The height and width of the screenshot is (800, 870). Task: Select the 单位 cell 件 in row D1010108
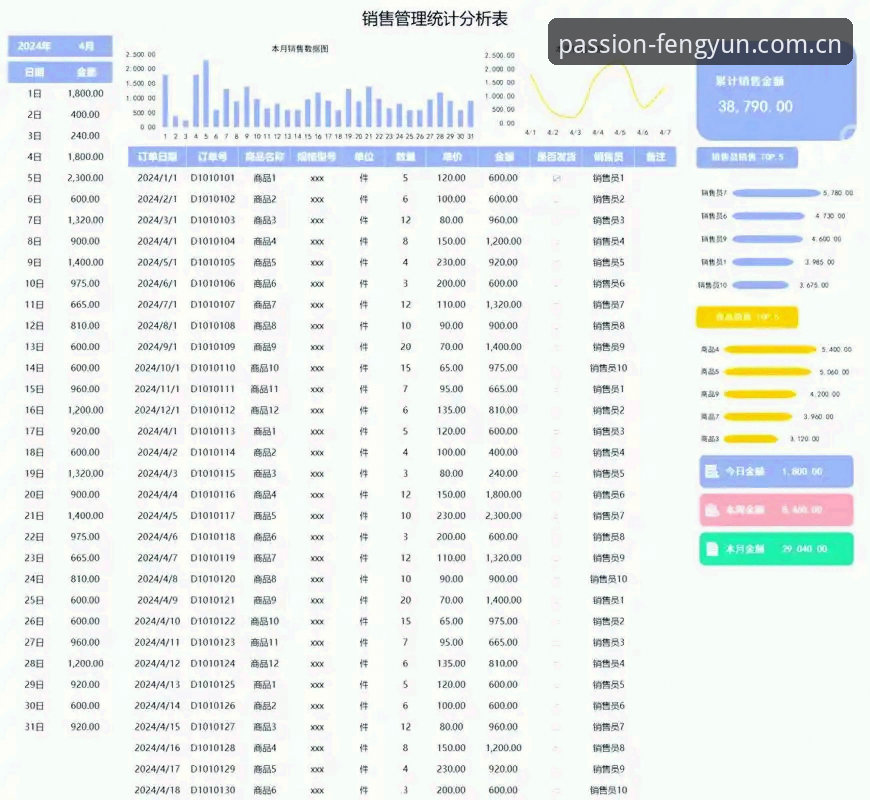(x=363, y=326)
